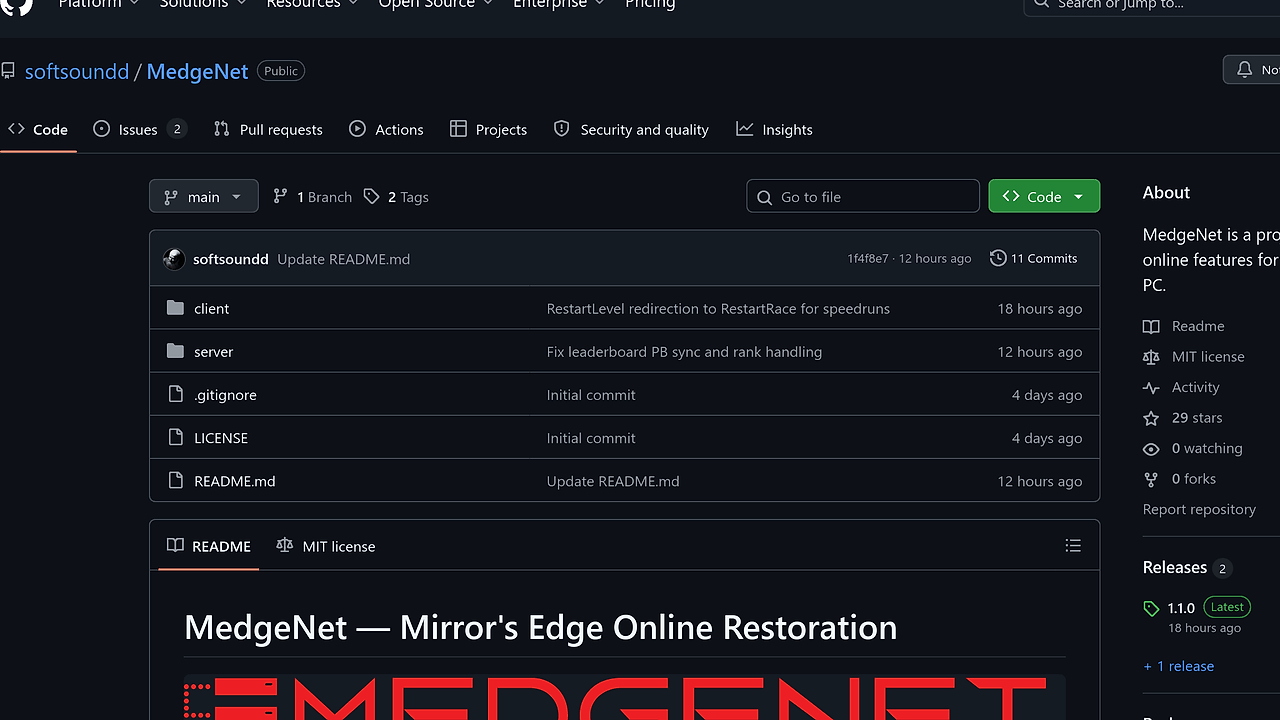Click the commits history clock icon
The image size is (1280, 720).
coord(998,258)
